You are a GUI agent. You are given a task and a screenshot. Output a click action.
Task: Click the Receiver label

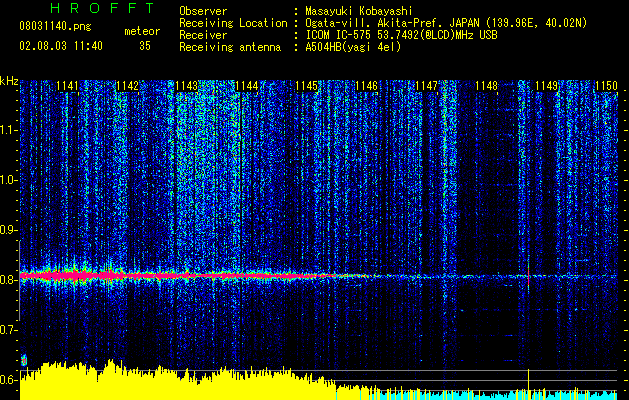pos(203,35)
